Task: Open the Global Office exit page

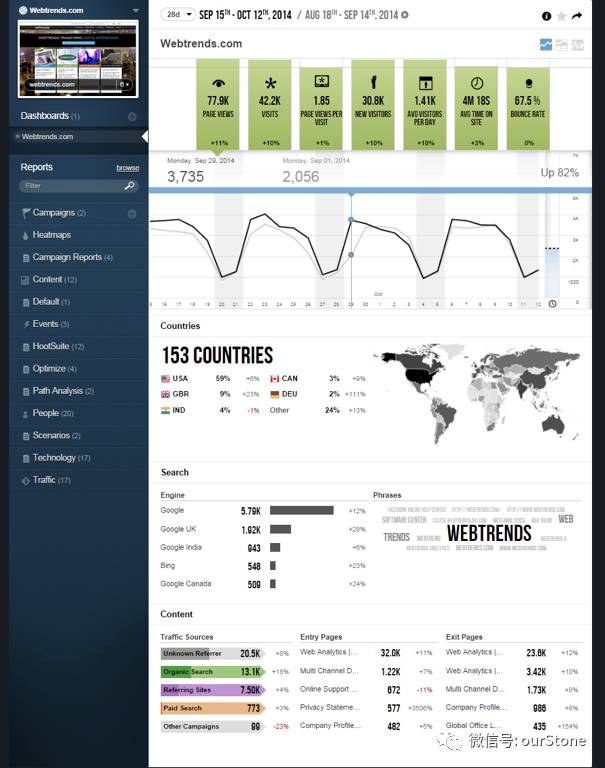Action: (x=474, y=725)
